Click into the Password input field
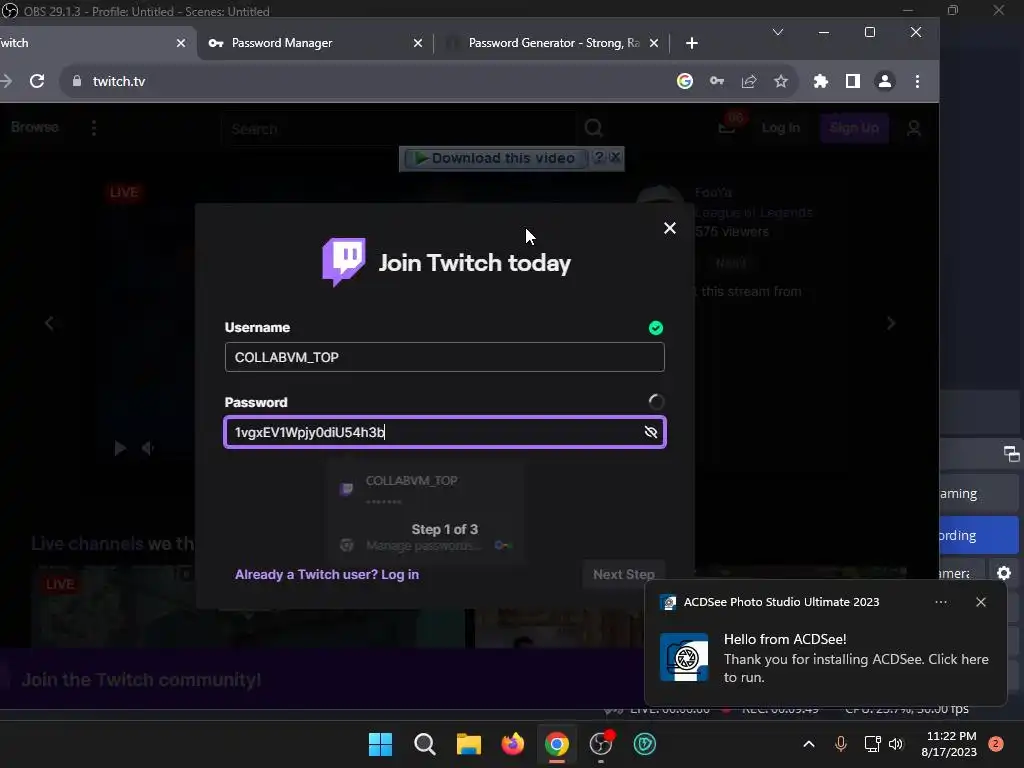The height and width of the screenshot is (768, 1024). 444,432
